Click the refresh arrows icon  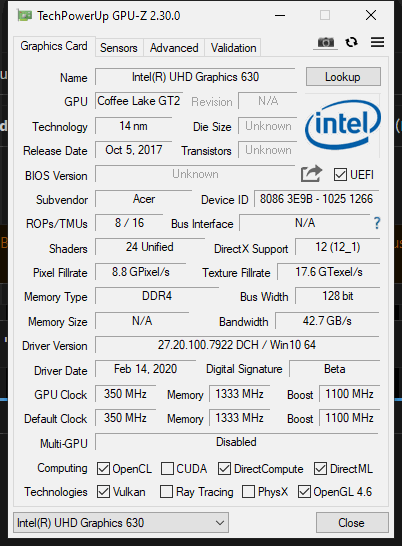[351, 42]
